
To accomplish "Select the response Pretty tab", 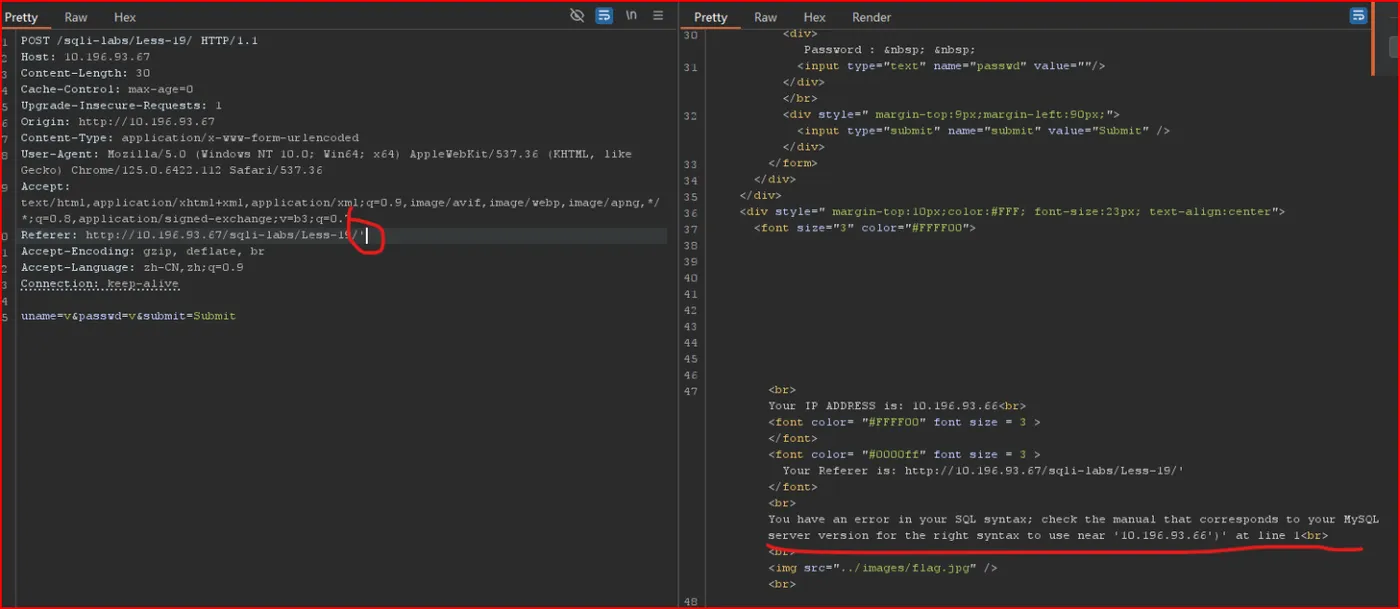I will [x=710, y=17].
